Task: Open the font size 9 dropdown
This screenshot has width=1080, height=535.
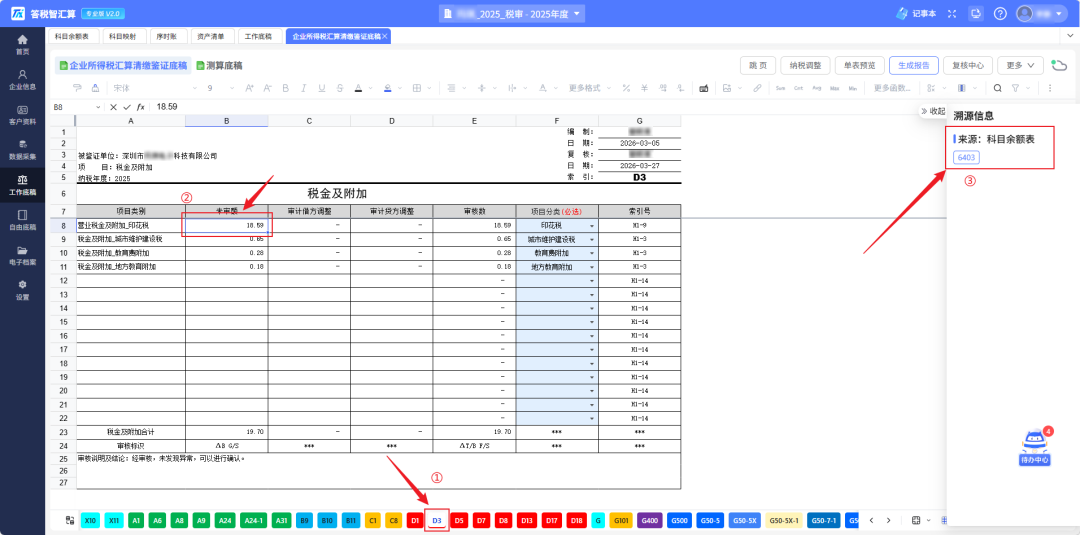Action: 219,88
